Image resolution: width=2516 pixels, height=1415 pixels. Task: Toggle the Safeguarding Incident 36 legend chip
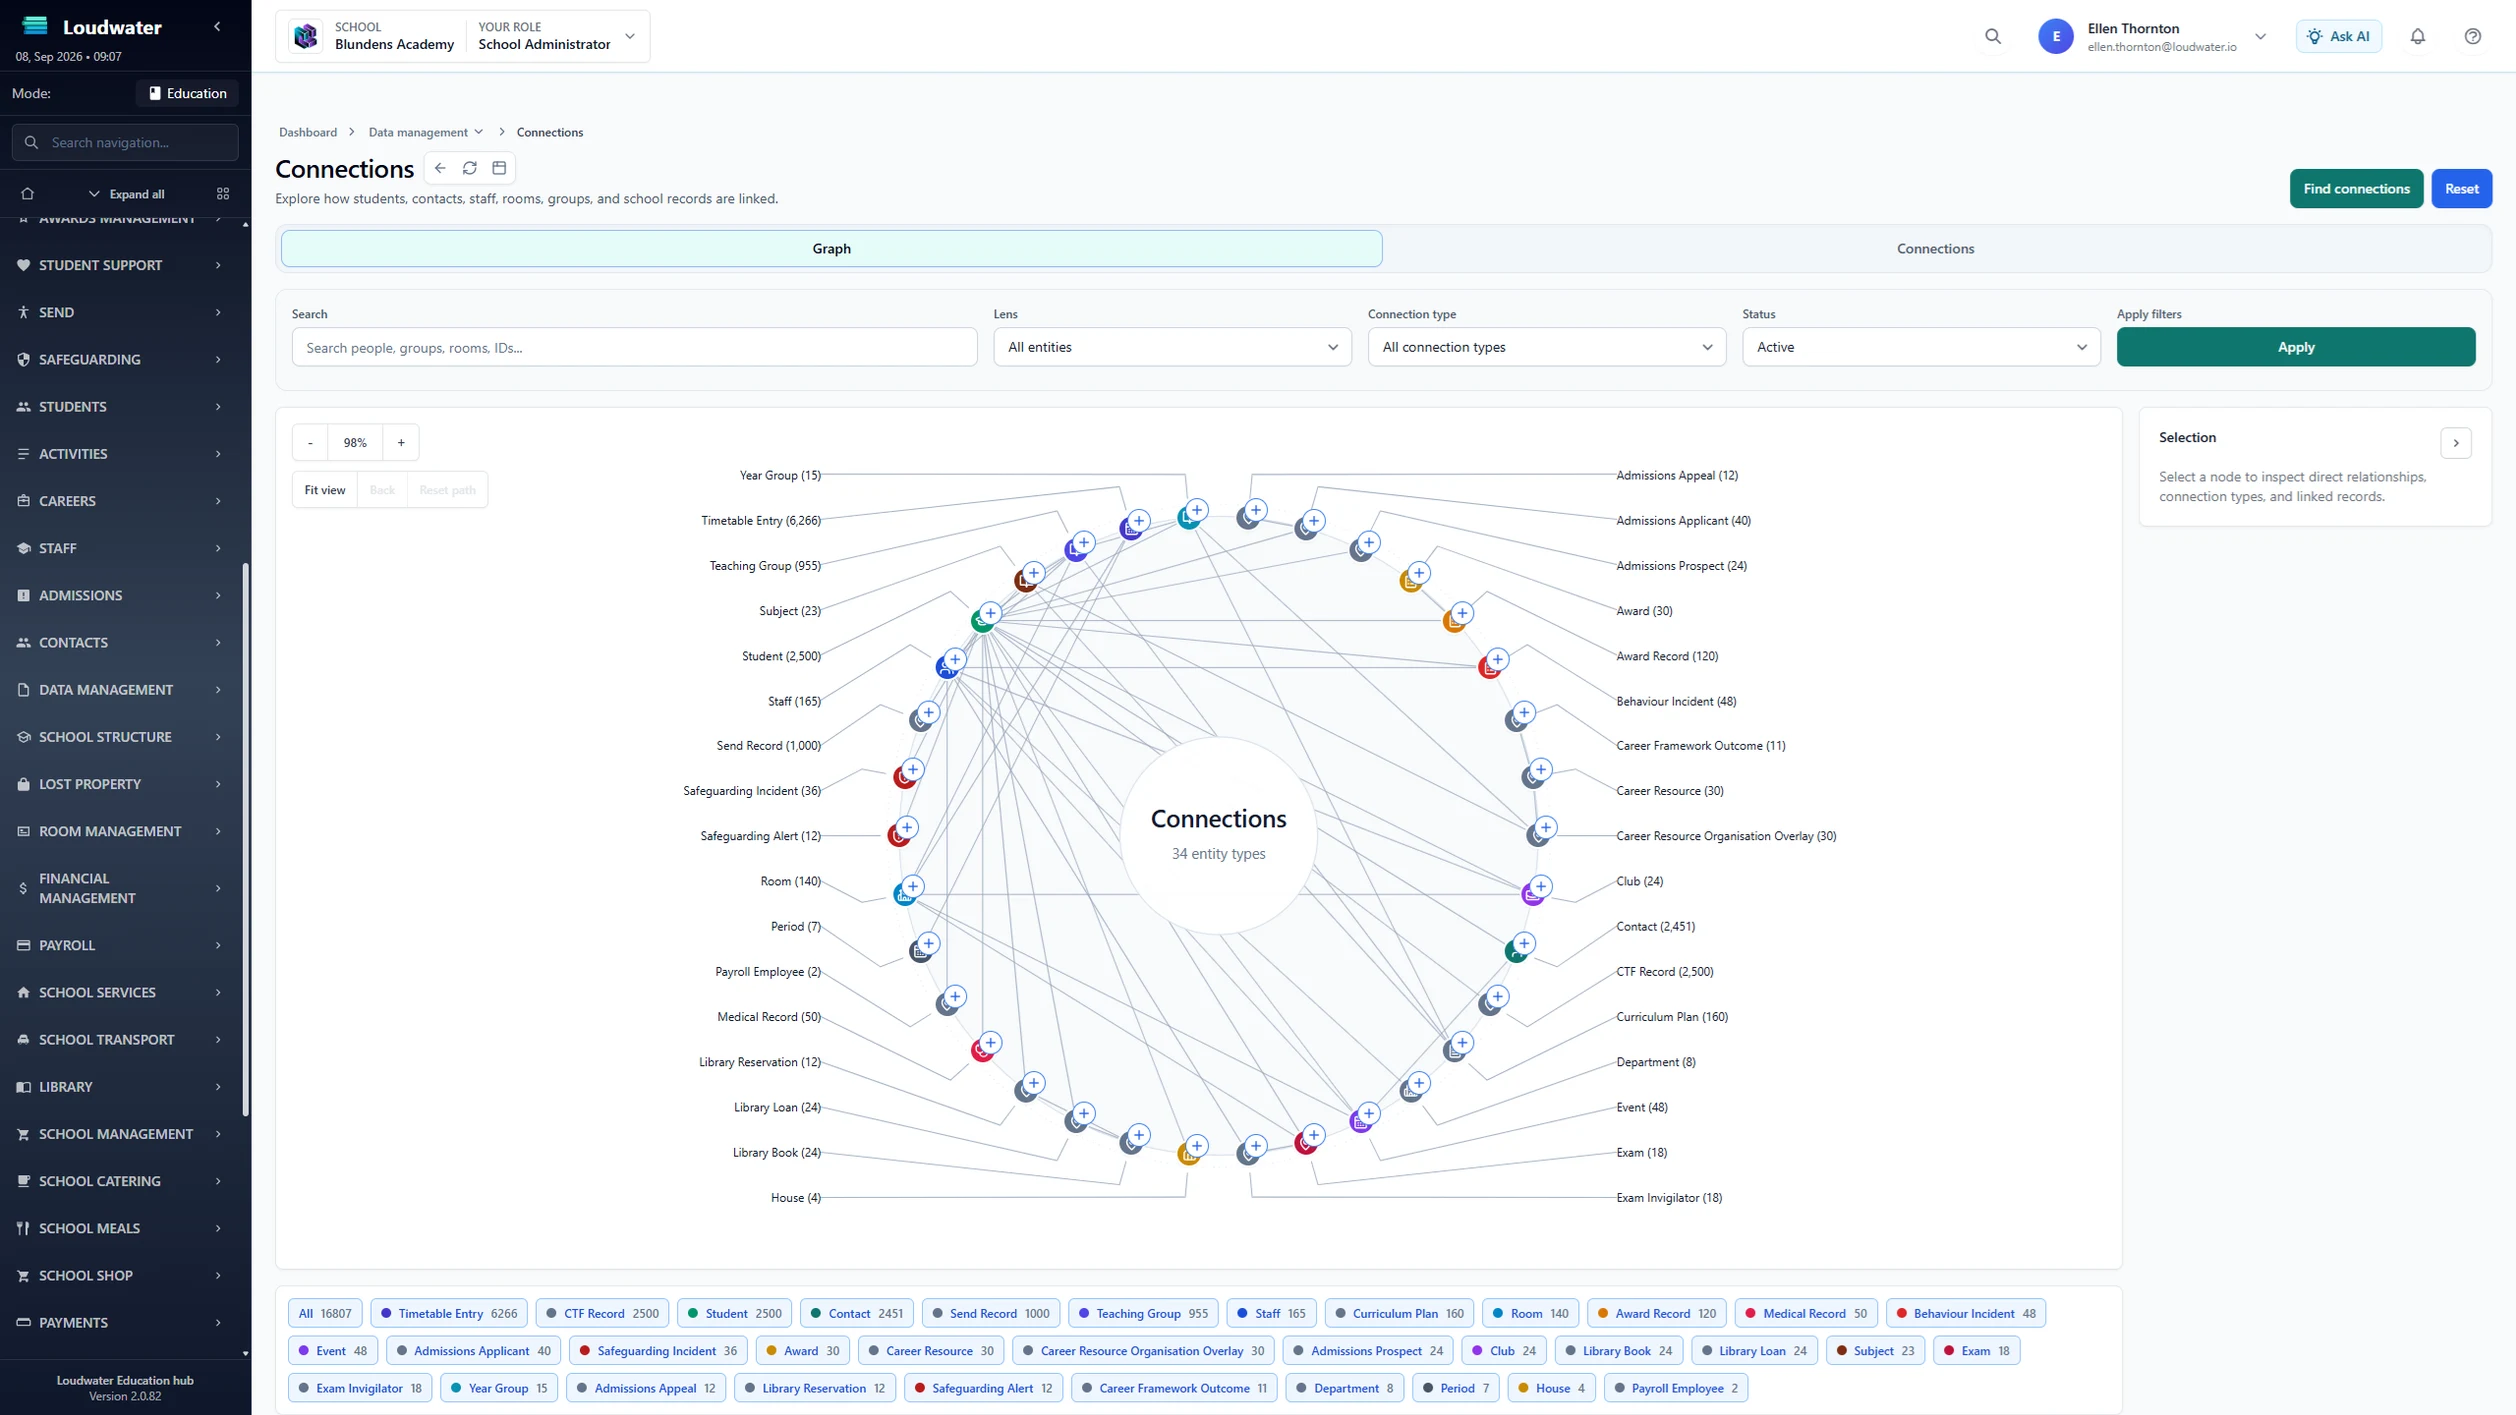pos(659,1350)
